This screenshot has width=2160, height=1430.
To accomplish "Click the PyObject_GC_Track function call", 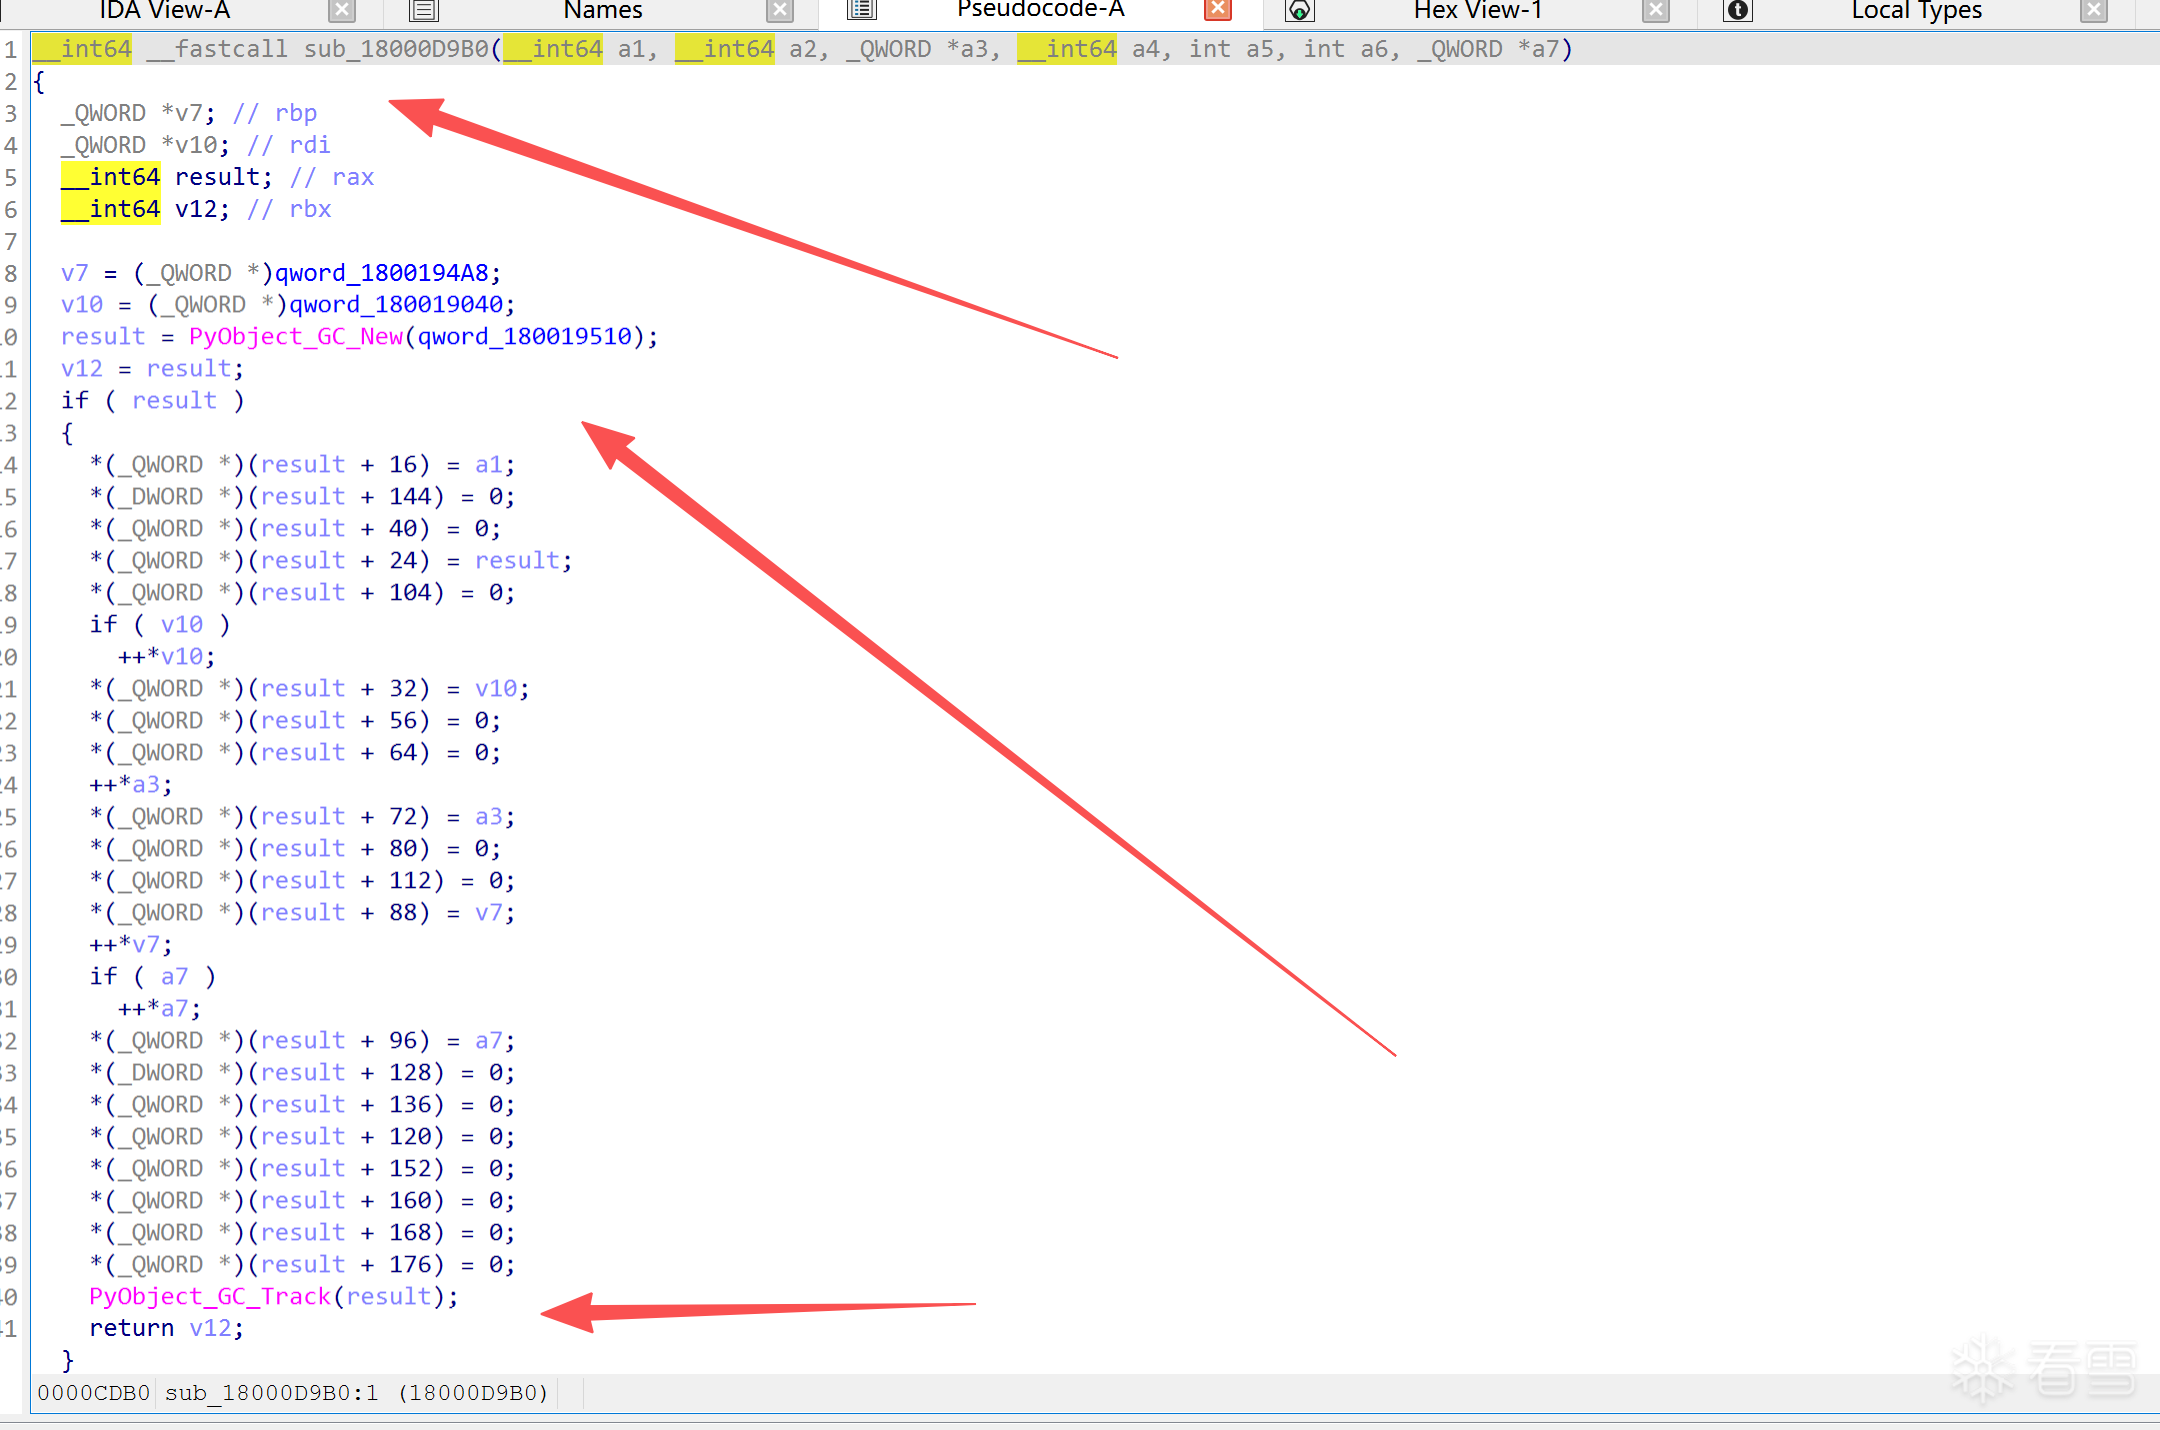I will 209,1297.
